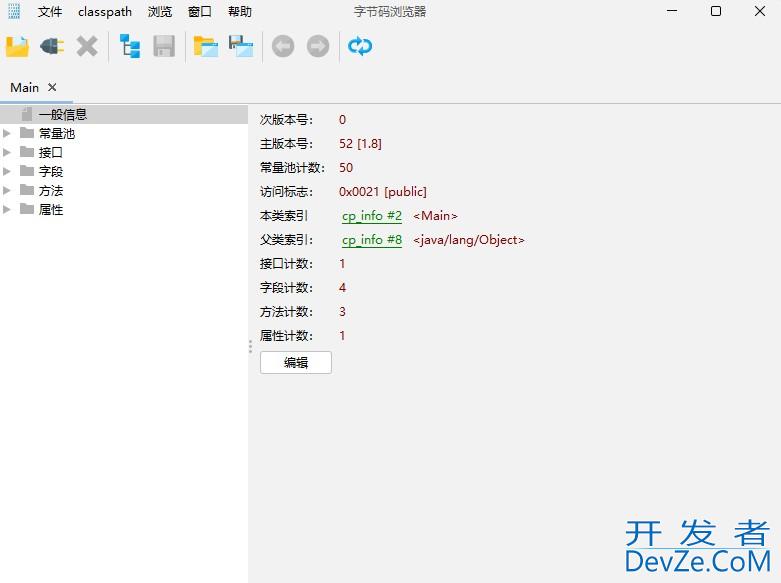Click the attach to JVM plug icon
Screen dimensions: 781x583
[51, 46]
